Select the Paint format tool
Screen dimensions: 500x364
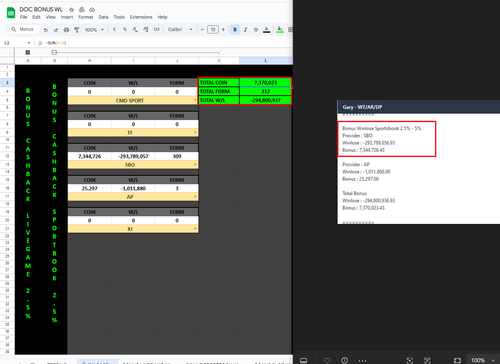click(77, 30)
